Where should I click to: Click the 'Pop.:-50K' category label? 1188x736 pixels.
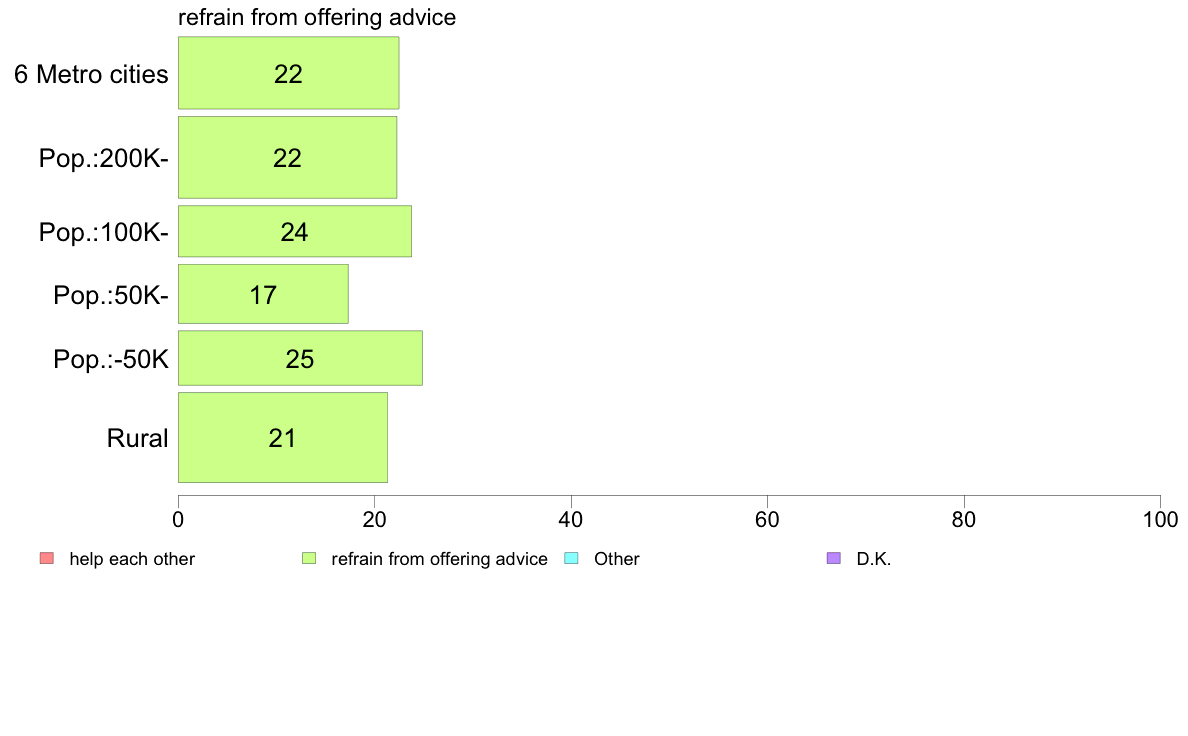click(x=111, y=359)
